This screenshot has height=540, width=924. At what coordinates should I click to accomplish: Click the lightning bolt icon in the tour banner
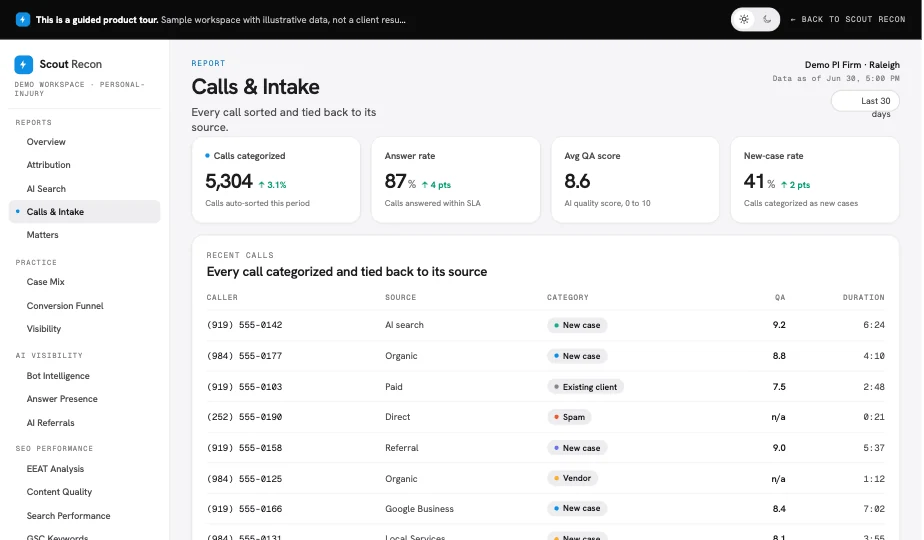(22, 19)
